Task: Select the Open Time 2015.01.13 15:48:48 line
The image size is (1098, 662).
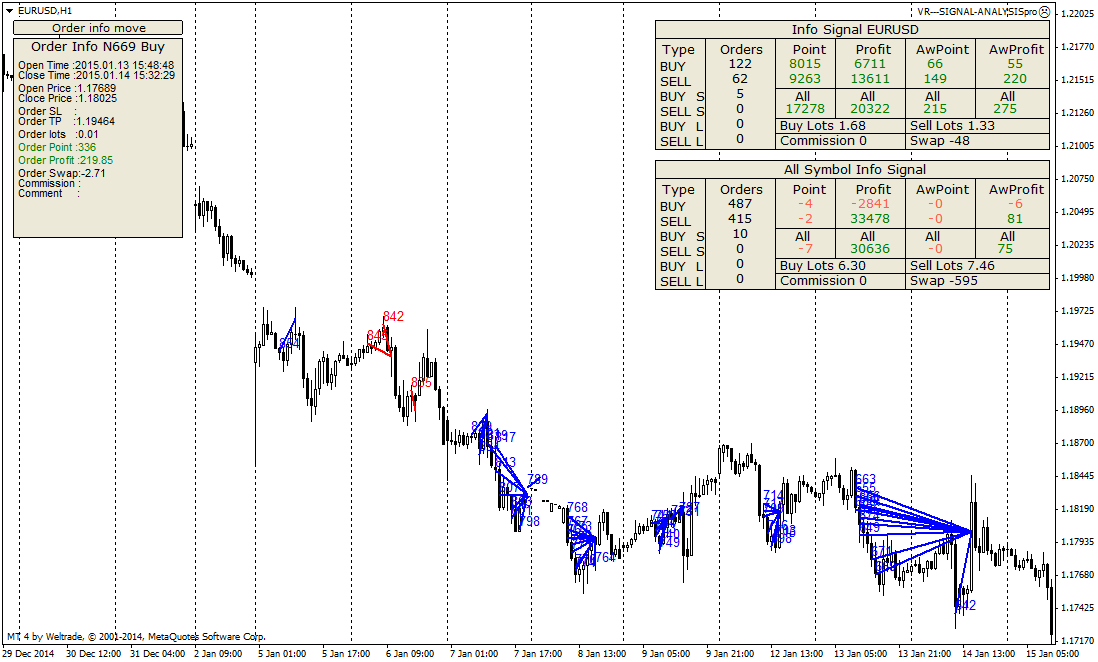Action: (96, 65)
